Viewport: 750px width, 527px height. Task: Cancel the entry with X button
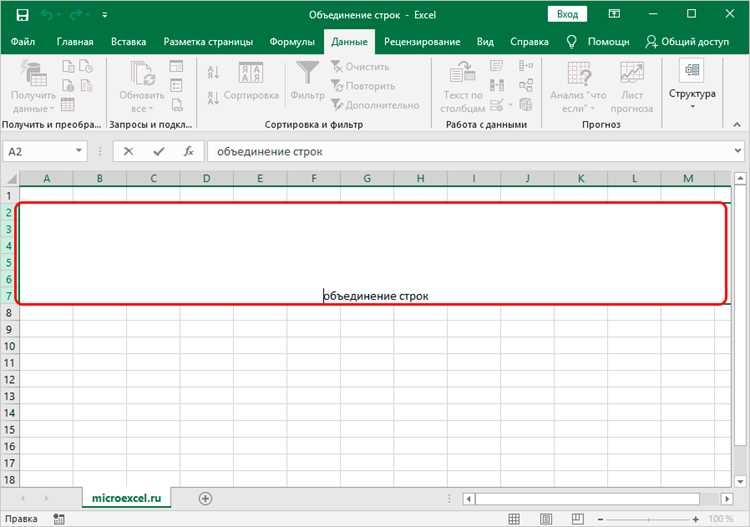pyautogui.click(x=128, y=152)
